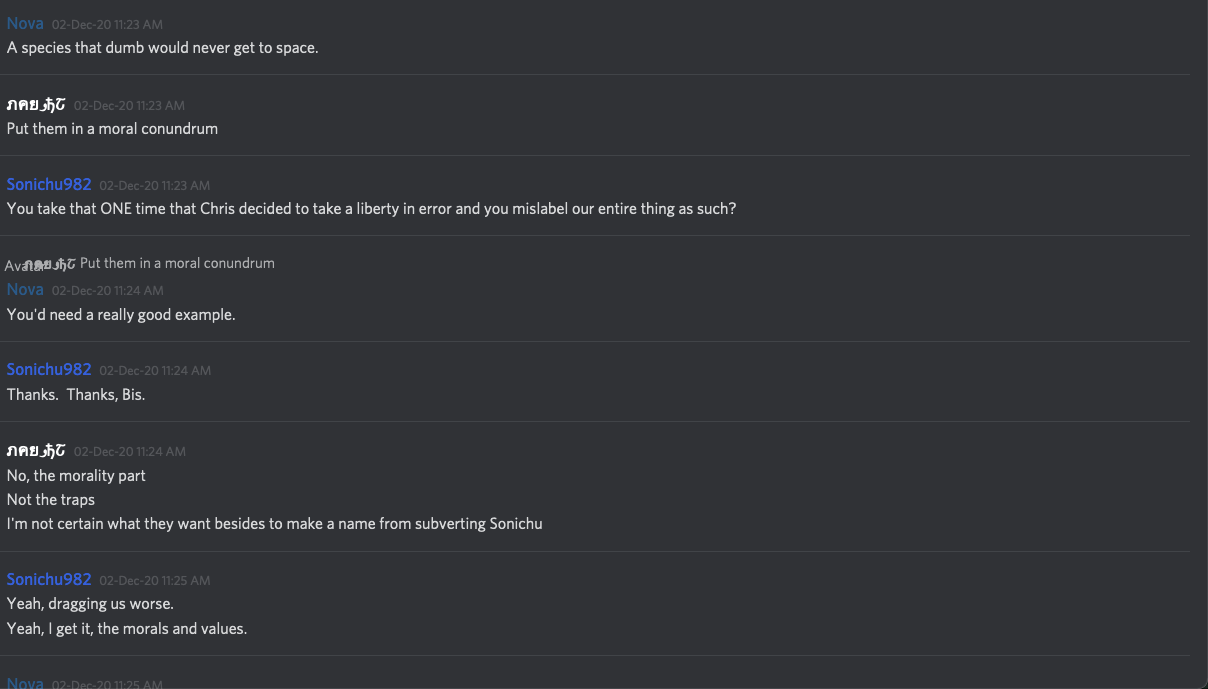Click timestamp of the 'A species that dumb' message
The height and width of the screenshot is (689, 1208).
pyautogui.click(x=107, y=24)
